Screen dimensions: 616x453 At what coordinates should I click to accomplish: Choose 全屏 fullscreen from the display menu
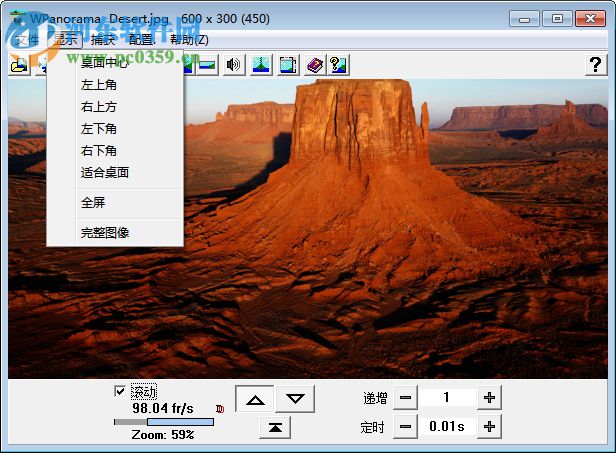click(x=116, y=203)
